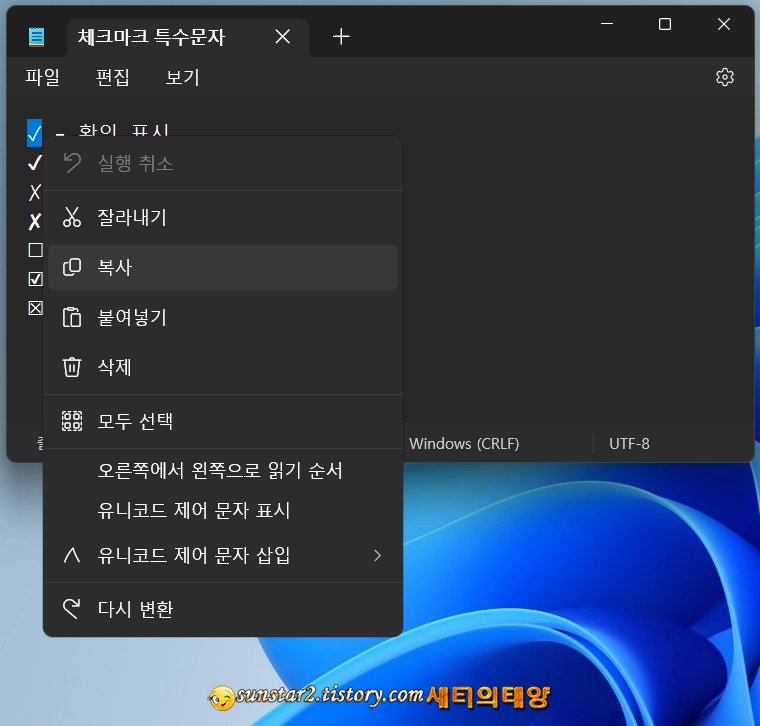This screenshot has height=726, width=760.
Task: Click the scissors cut icon
Action: click(72, 217)
